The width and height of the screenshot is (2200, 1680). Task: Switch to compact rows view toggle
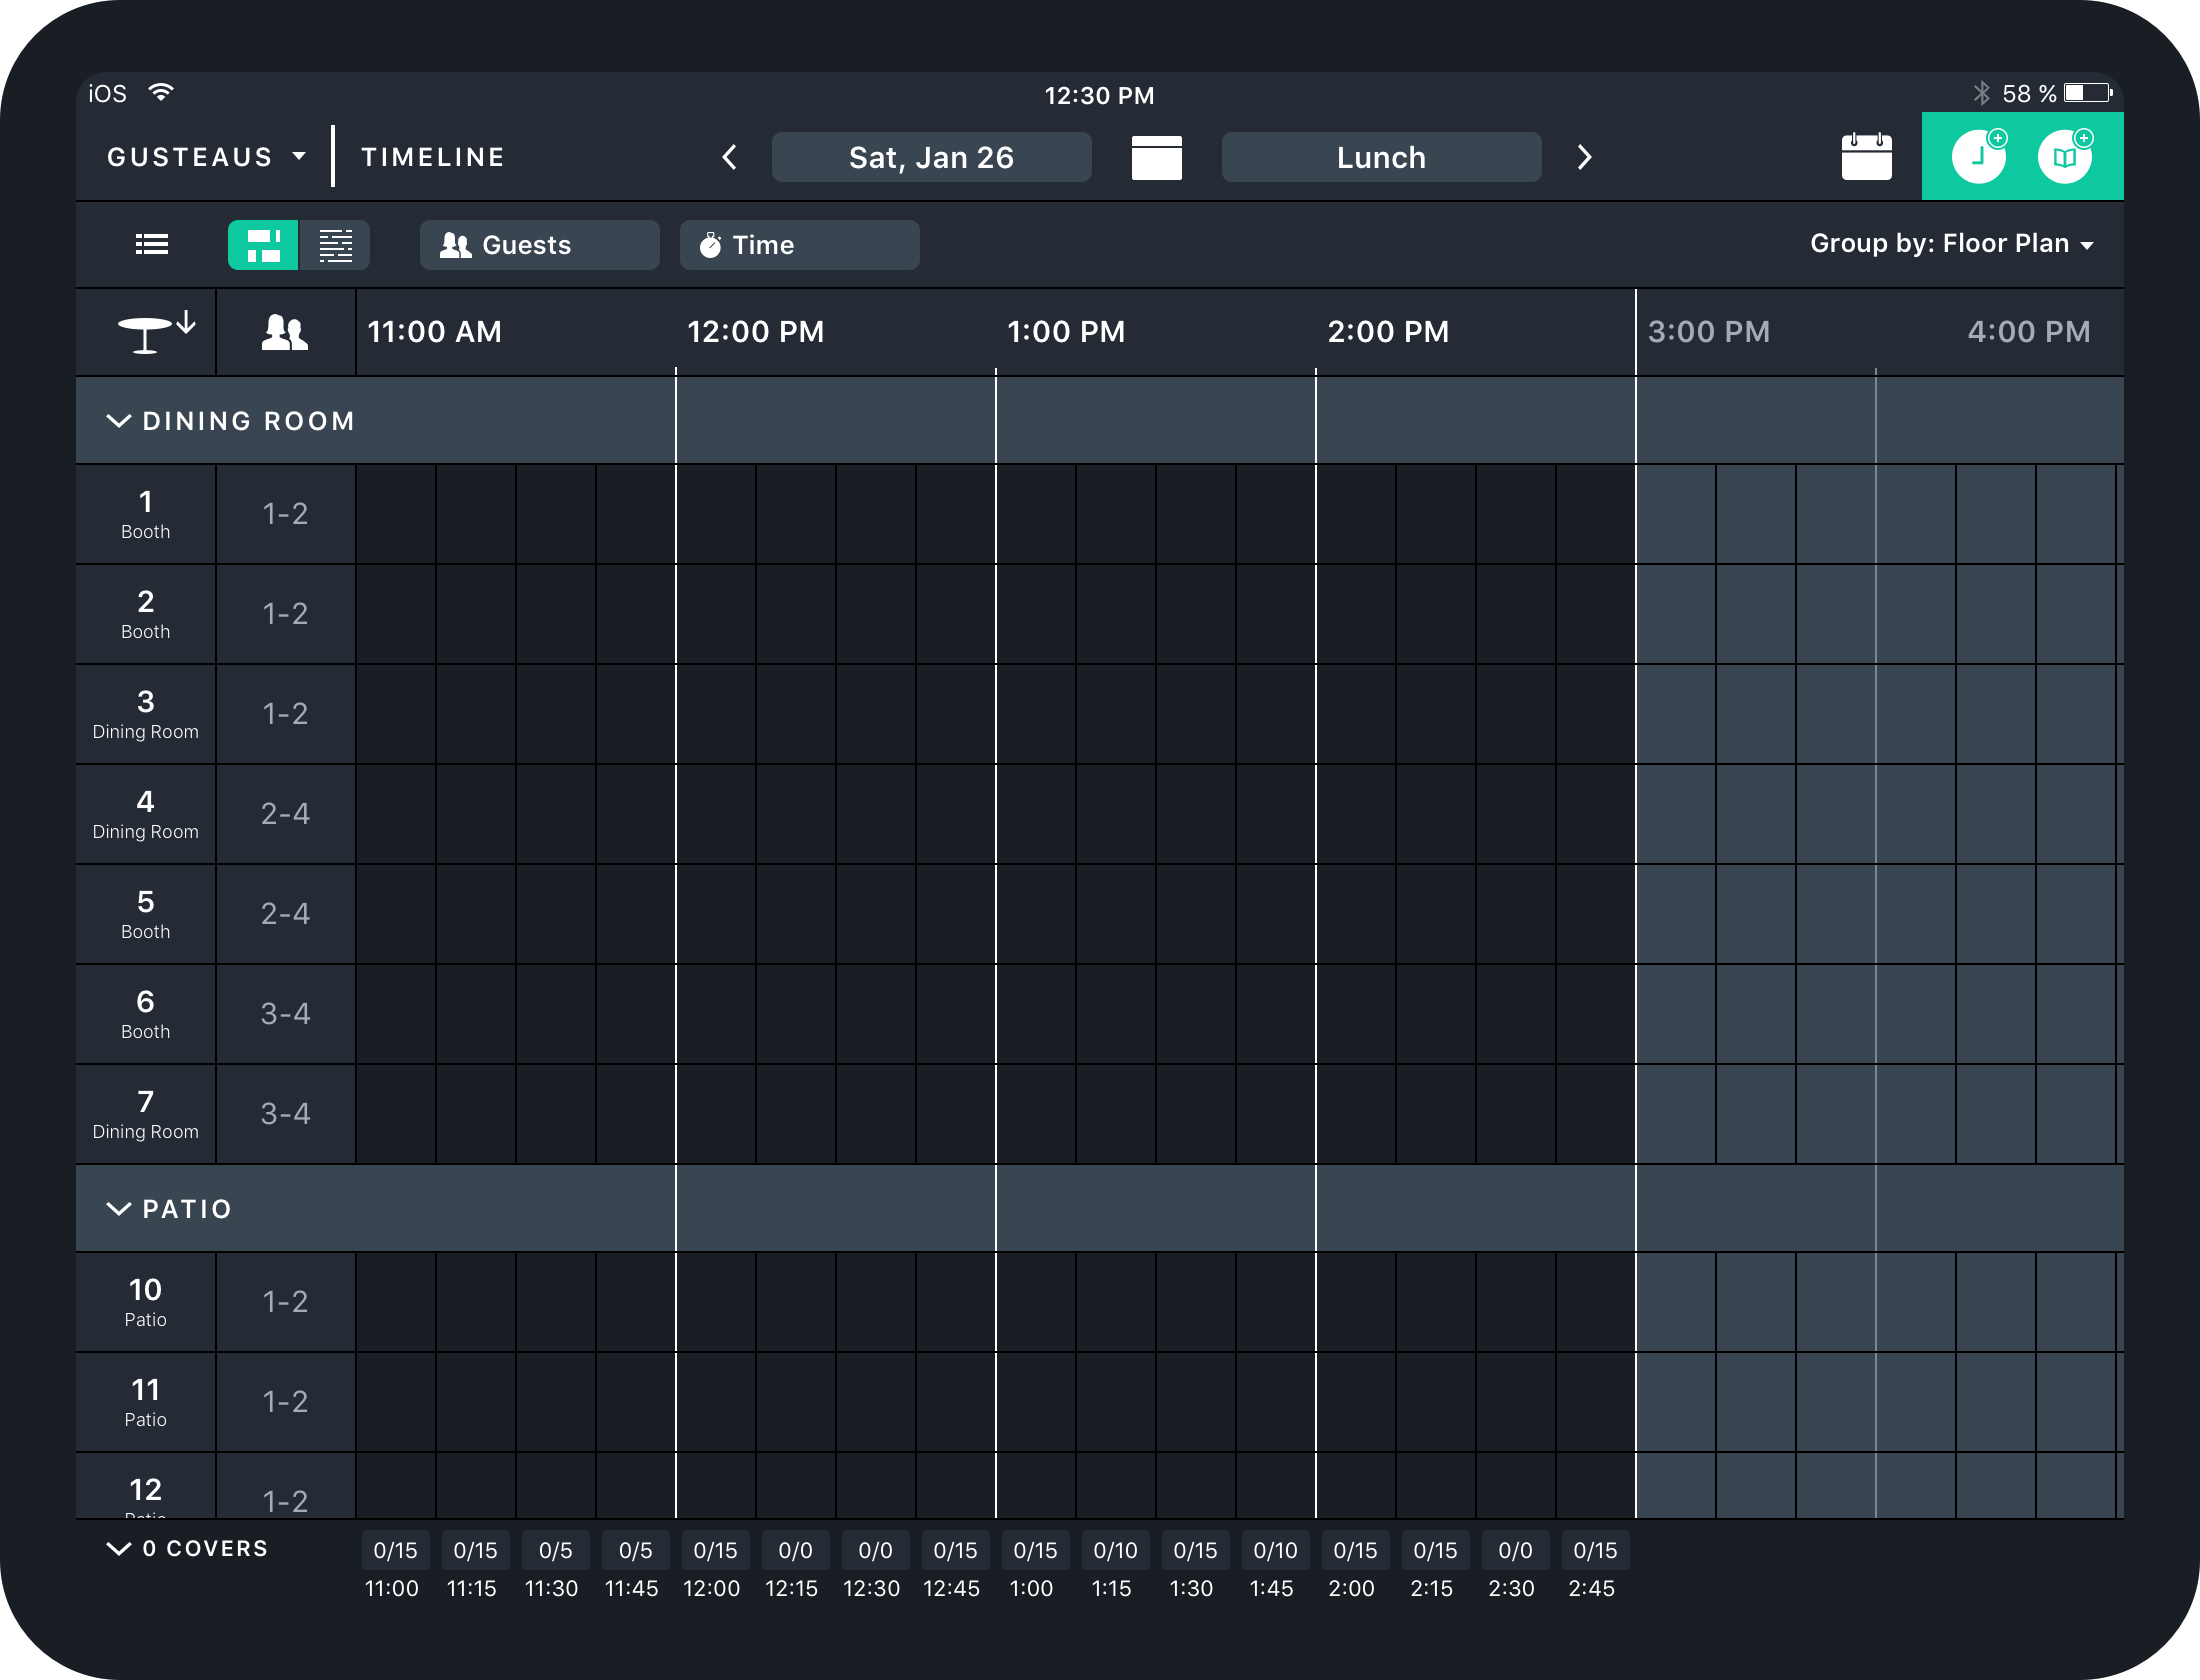pos(335,245)
